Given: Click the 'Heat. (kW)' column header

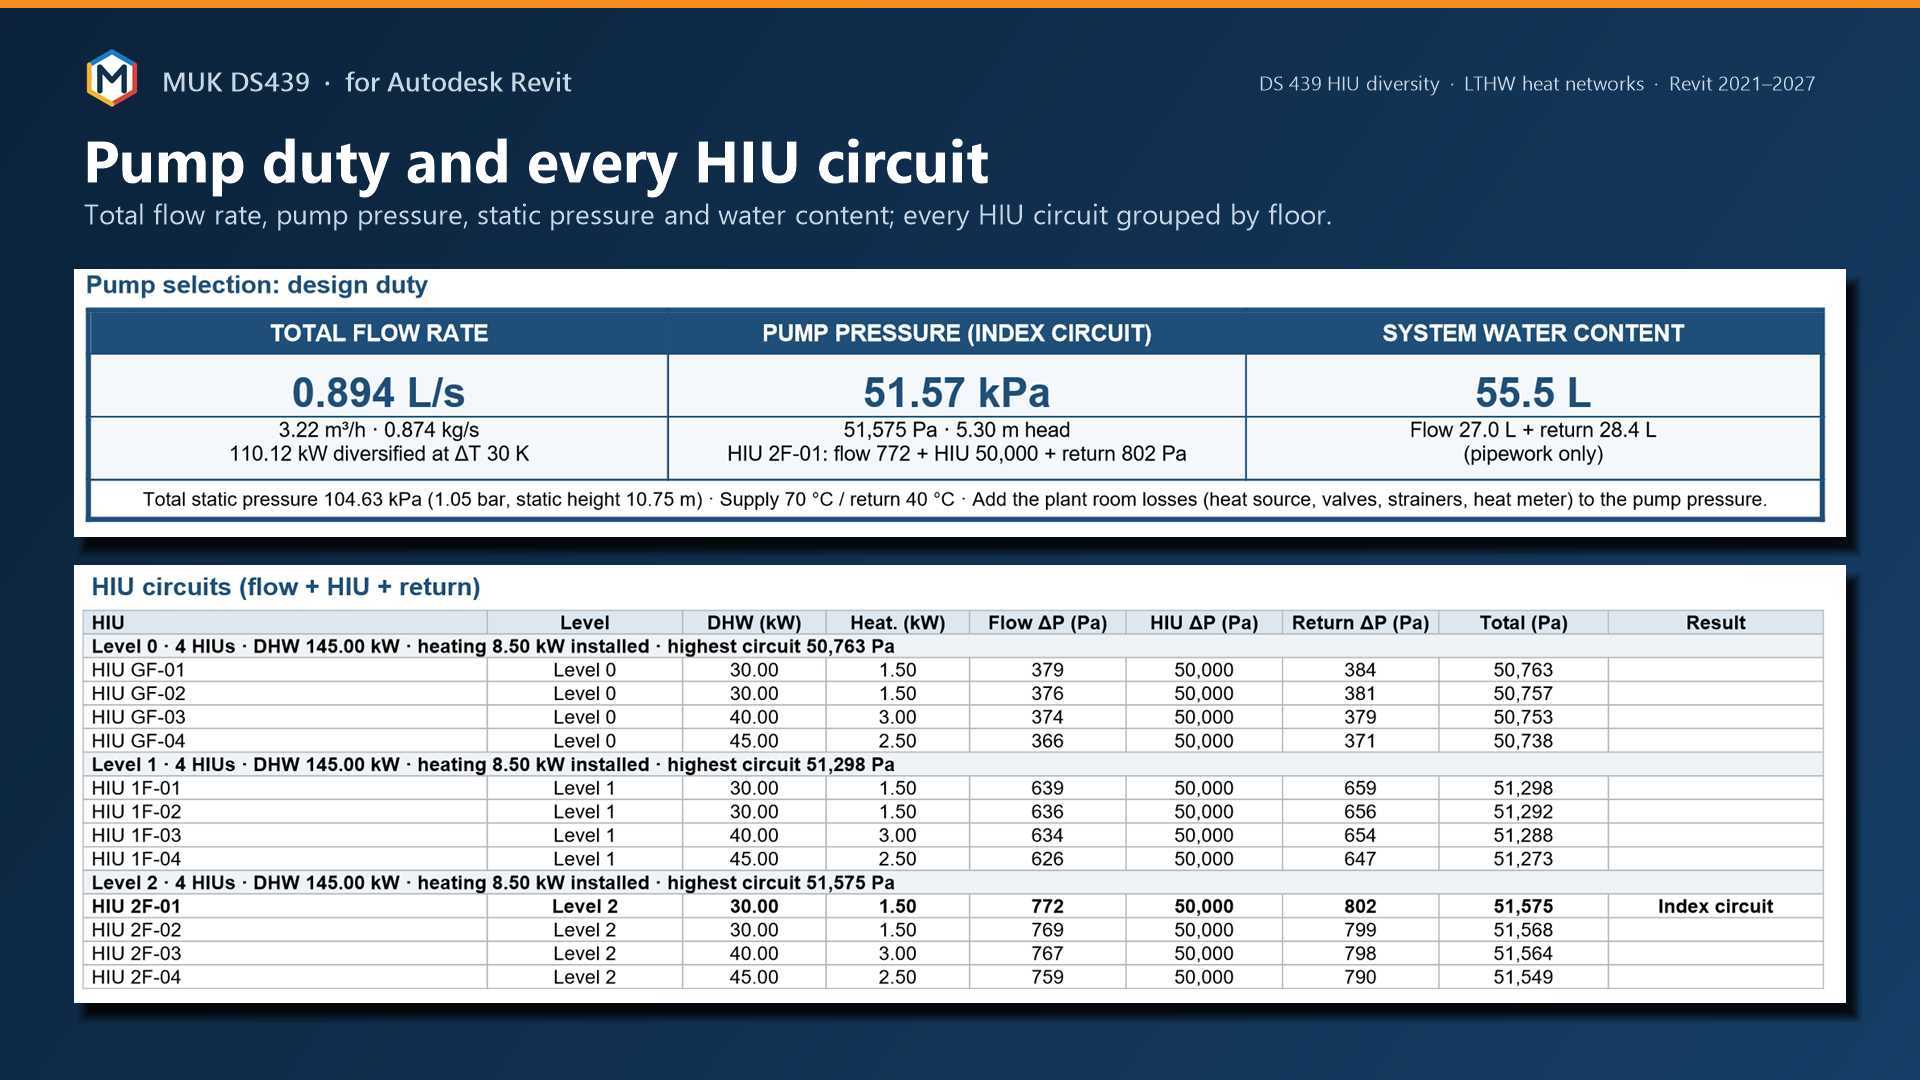Looking at the screenshot, I should [x=898, y=622].
